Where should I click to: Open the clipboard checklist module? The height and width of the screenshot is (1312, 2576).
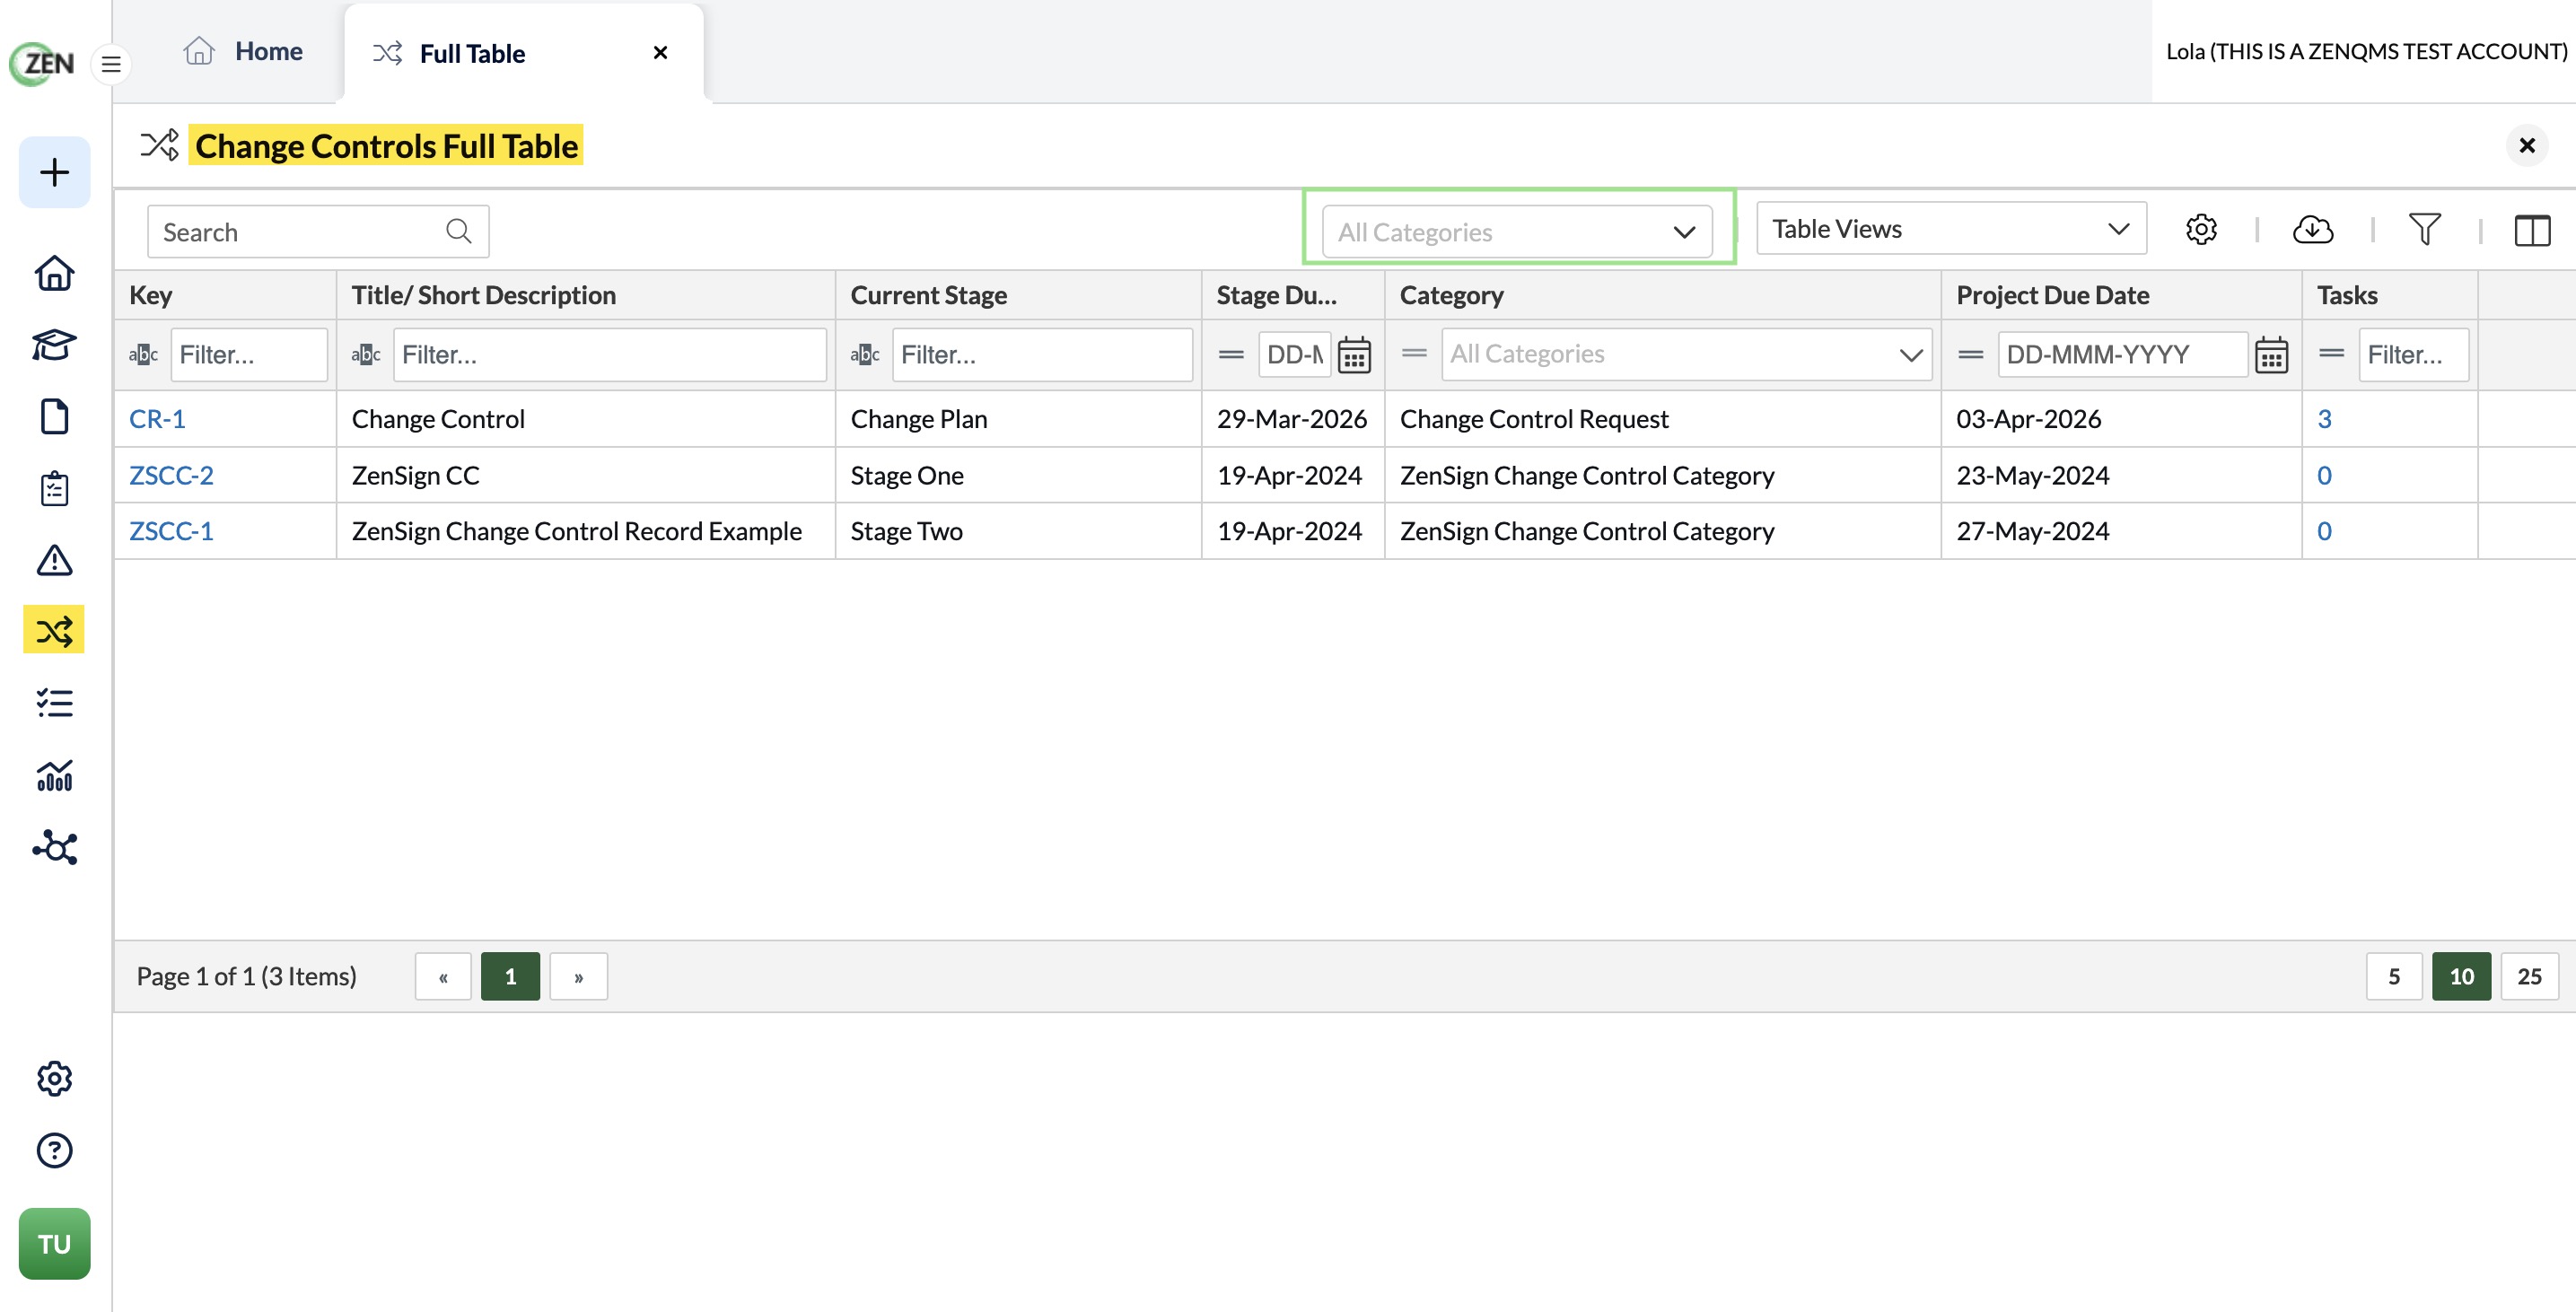(54, 488)
